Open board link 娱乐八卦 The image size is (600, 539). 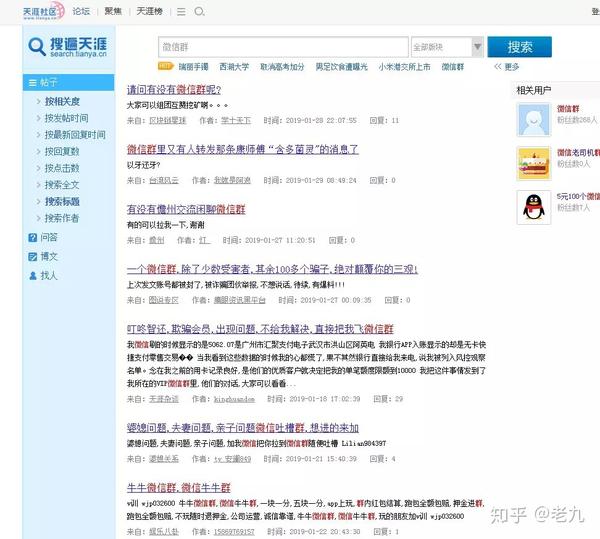164,531
